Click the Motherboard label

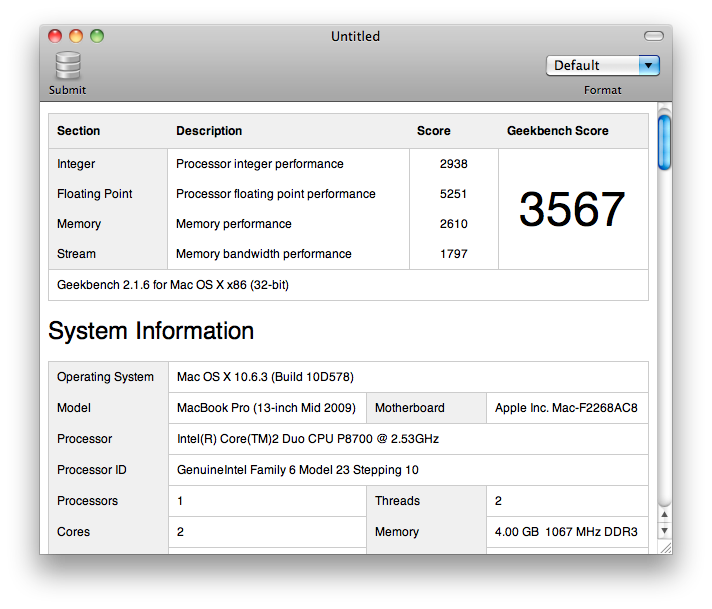410,408
